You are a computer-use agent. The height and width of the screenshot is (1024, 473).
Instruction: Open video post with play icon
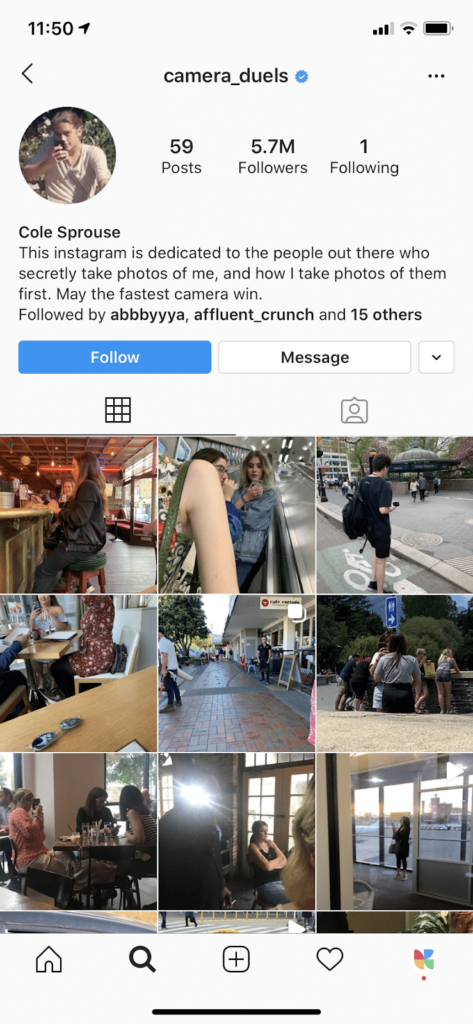coord(395,831)
